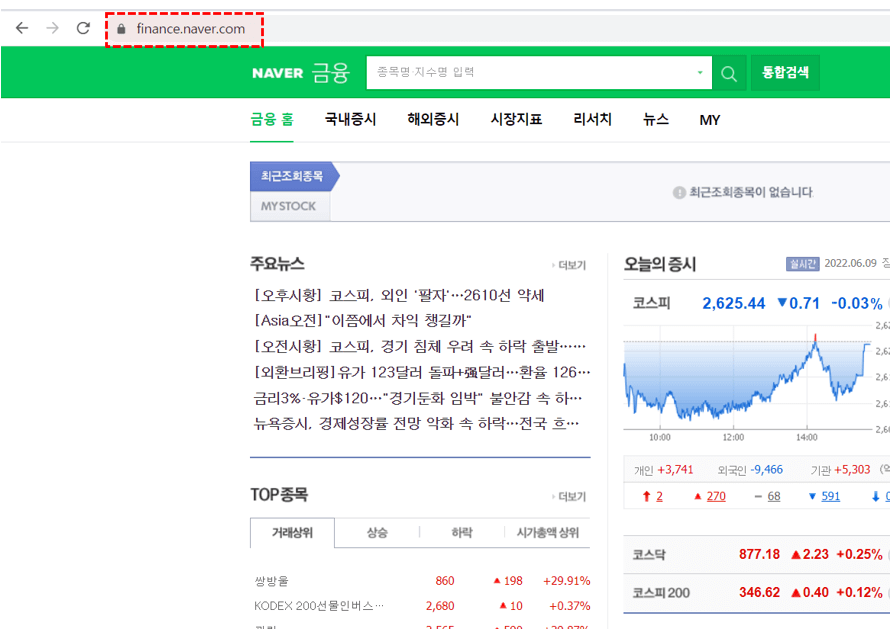Click the 코스피200 index row
893x636 pixels.
point(757,593)
